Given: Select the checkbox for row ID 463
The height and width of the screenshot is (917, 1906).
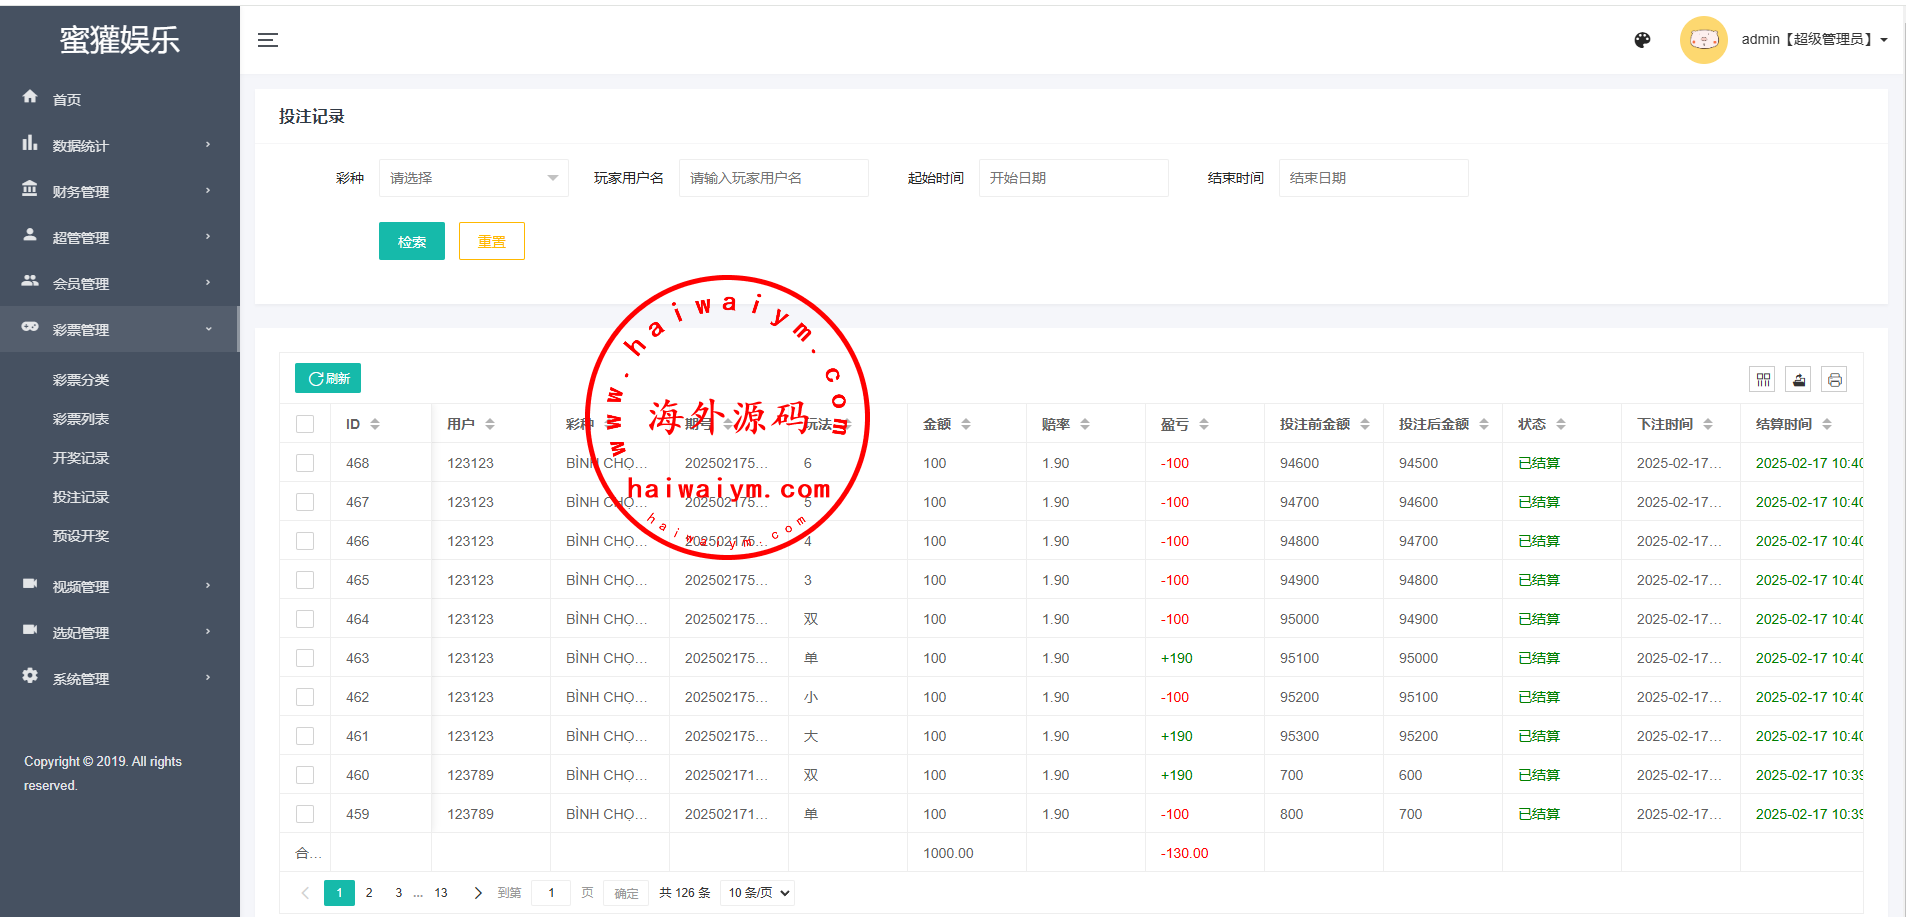Looking at the screenshot, I should click(x=305, y=658).
